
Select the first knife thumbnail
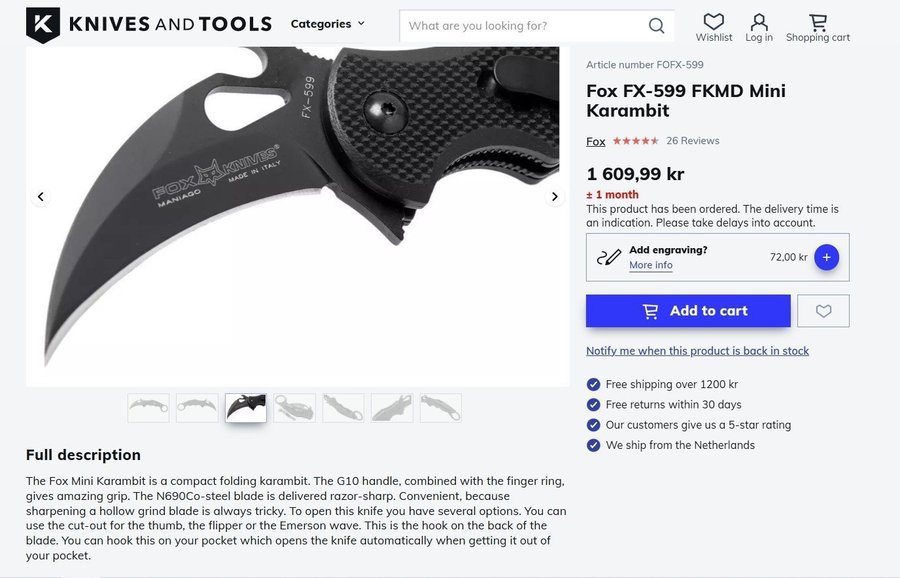point(148,407)
